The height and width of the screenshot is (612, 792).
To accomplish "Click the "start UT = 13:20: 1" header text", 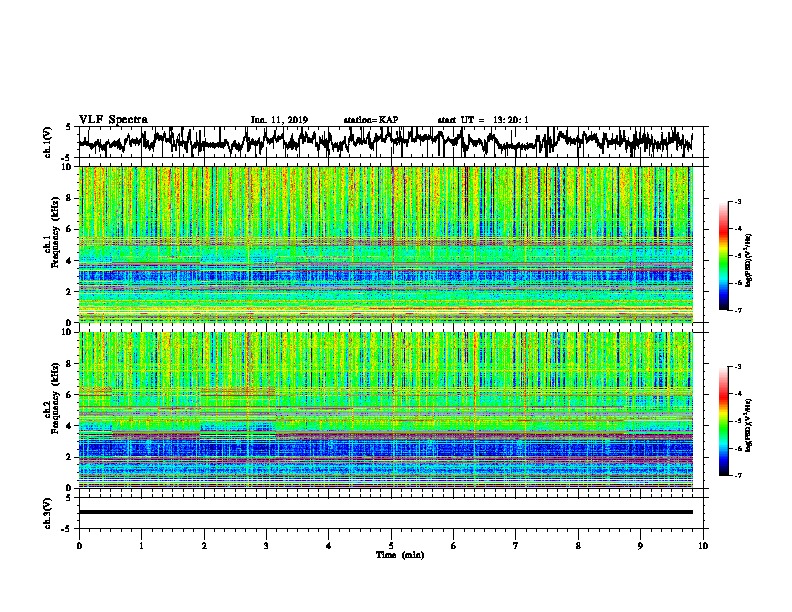I will [x=483, y=120].
